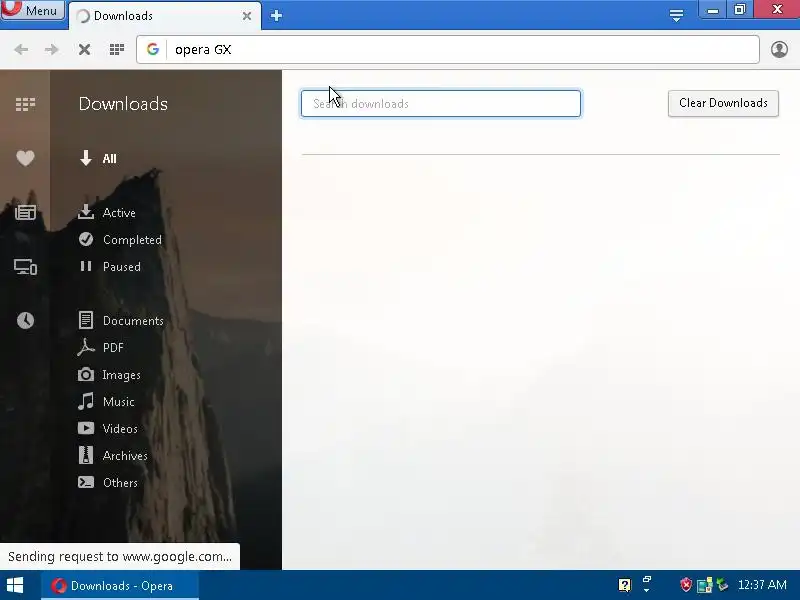Image resolution: width=800 pixels, height=600 pixels.
Task: Close the Downloads tab
Action: click(247, 16)
